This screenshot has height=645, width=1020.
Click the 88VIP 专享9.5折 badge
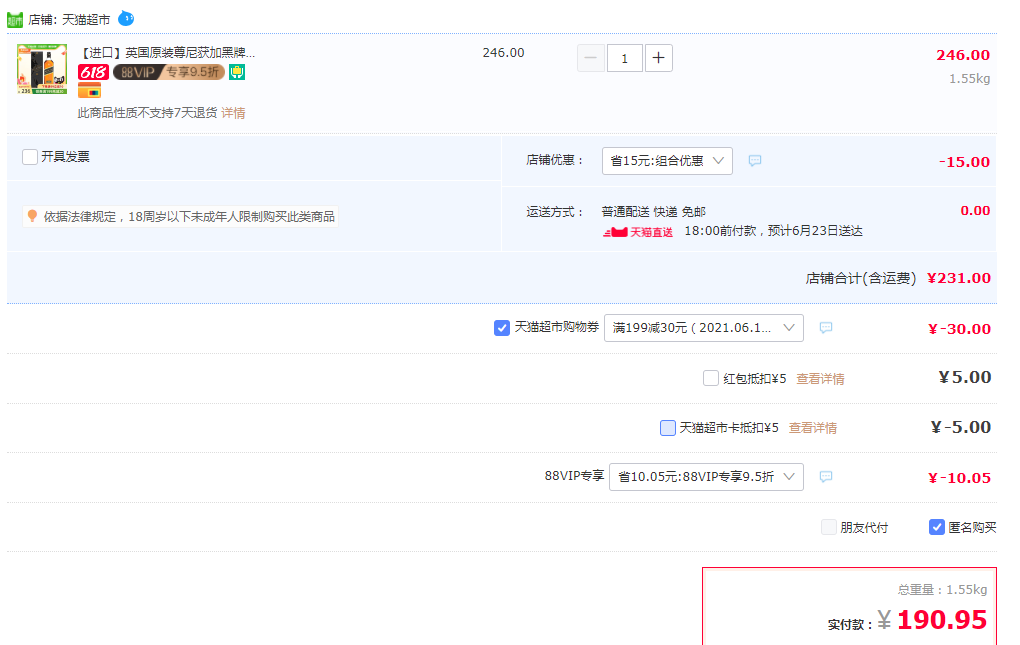[169, 72]
